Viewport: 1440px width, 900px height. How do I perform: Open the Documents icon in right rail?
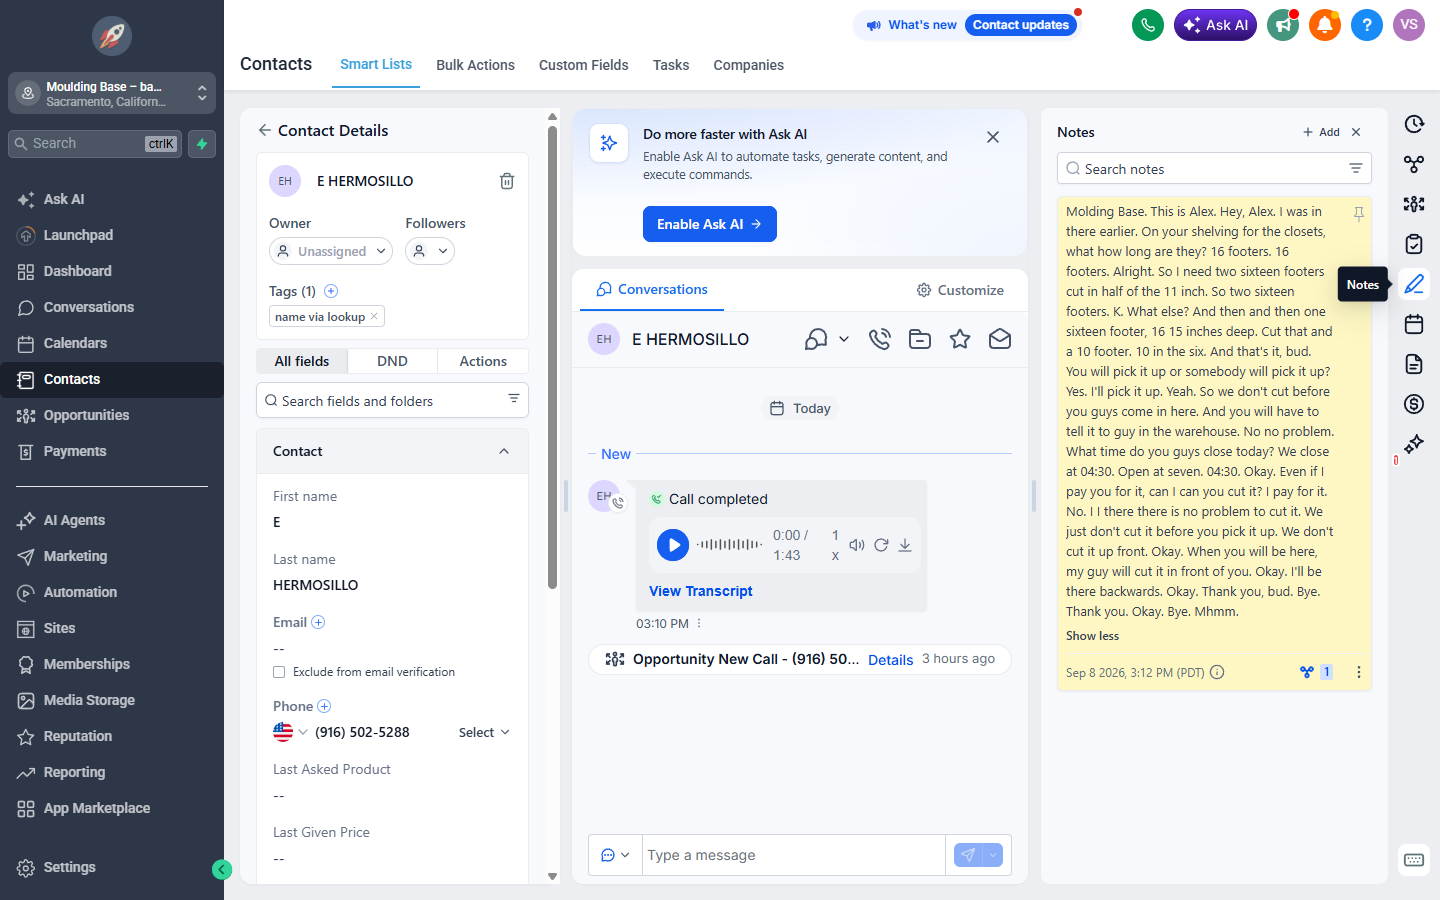click(x=1414, y=364)
